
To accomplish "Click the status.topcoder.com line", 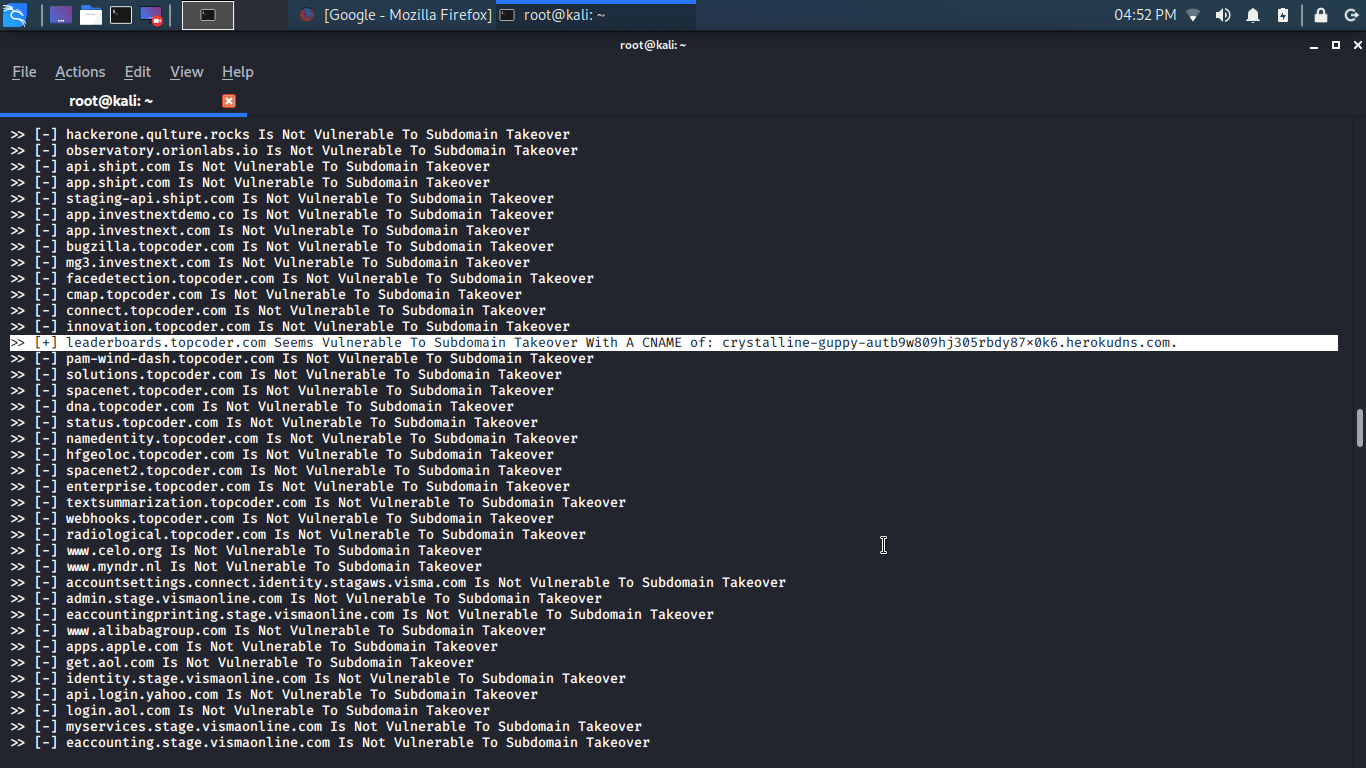I will [274, 422].
